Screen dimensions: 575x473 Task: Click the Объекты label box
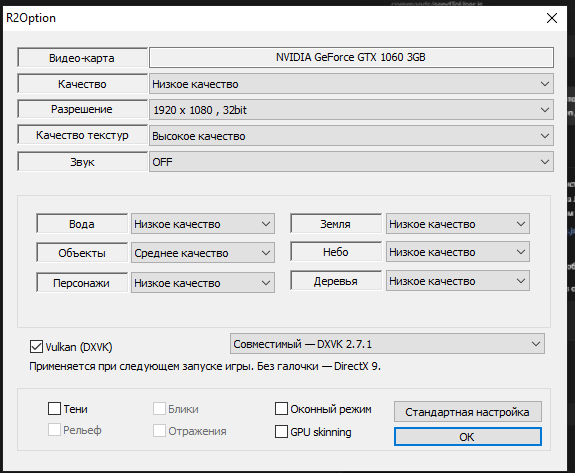coord(82,253)
